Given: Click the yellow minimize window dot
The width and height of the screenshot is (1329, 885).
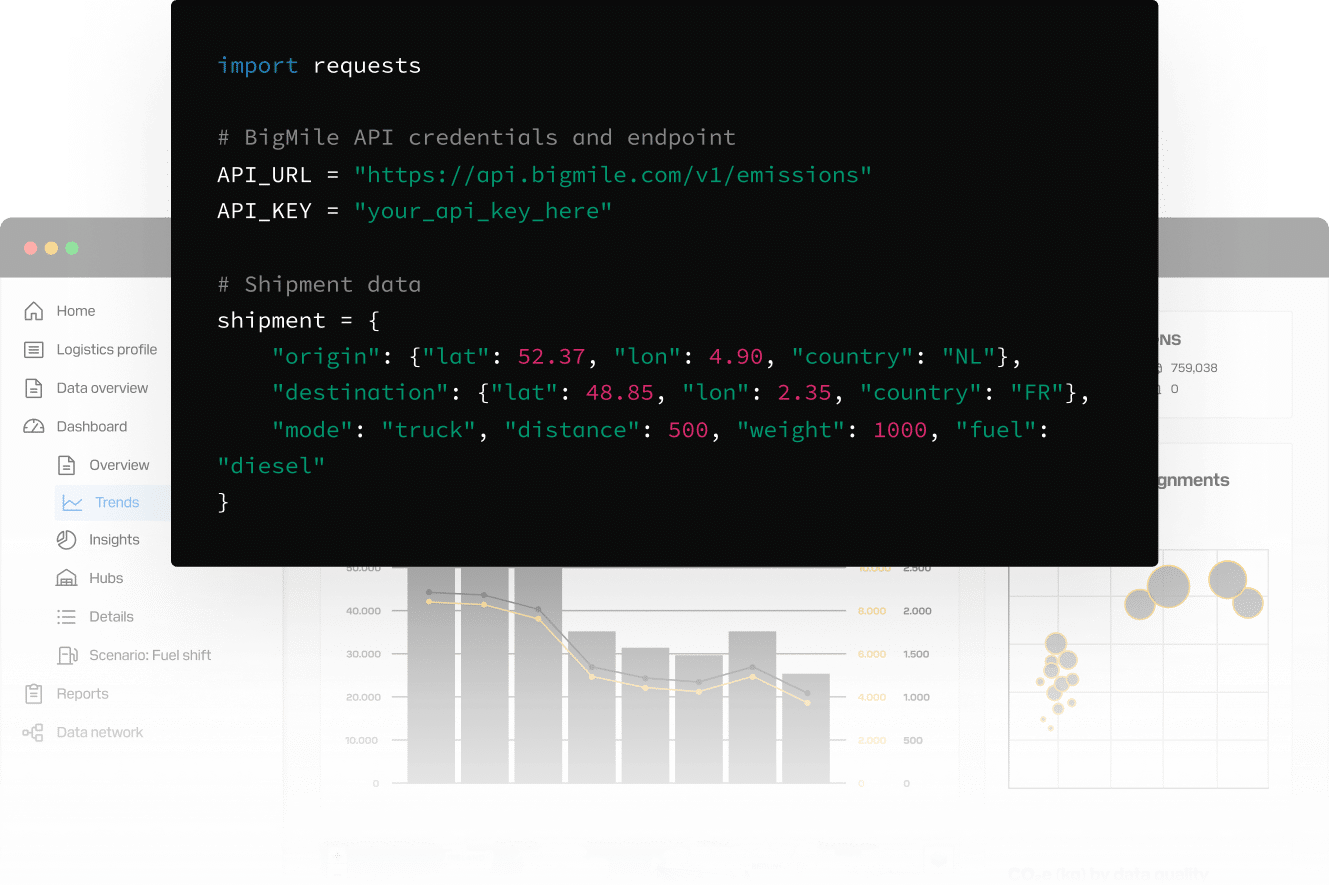Looking at the screenshot, I should coord(51,248).
